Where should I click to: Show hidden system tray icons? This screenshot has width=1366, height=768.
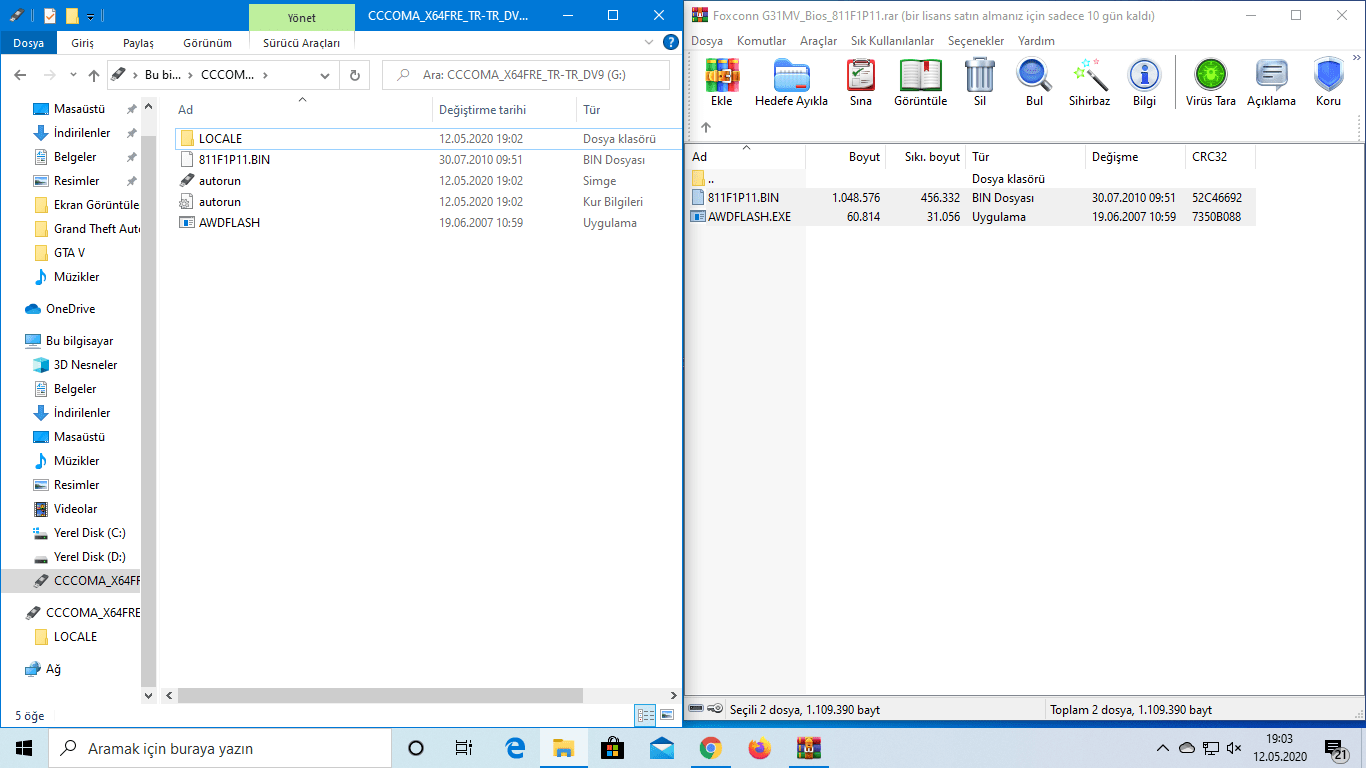(1162, 748)
